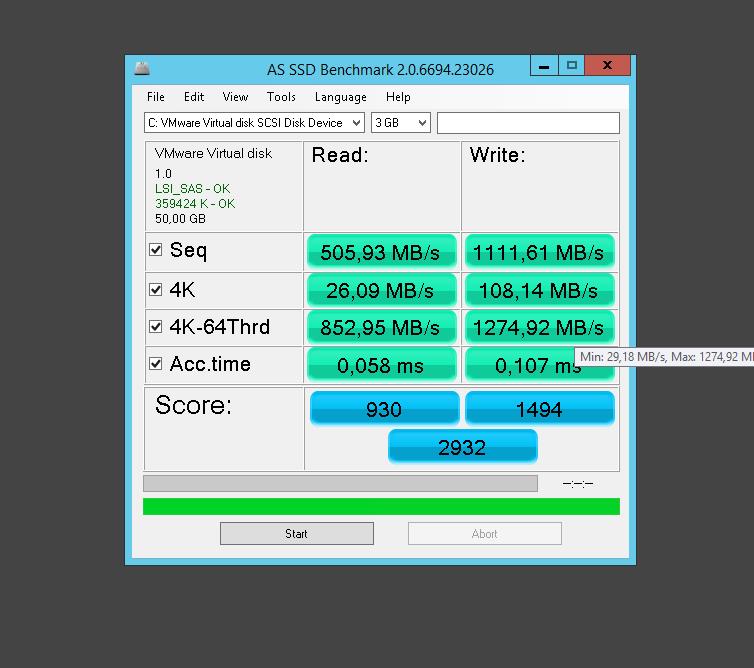Click the empty text field beside size dropdown
The width and height of the screenshot is (754, 668).
click(x=528, y=123)
